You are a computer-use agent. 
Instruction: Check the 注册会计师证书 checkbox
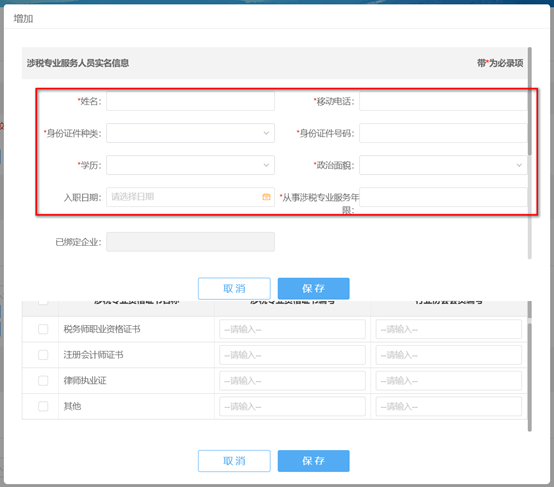(43, 355)
